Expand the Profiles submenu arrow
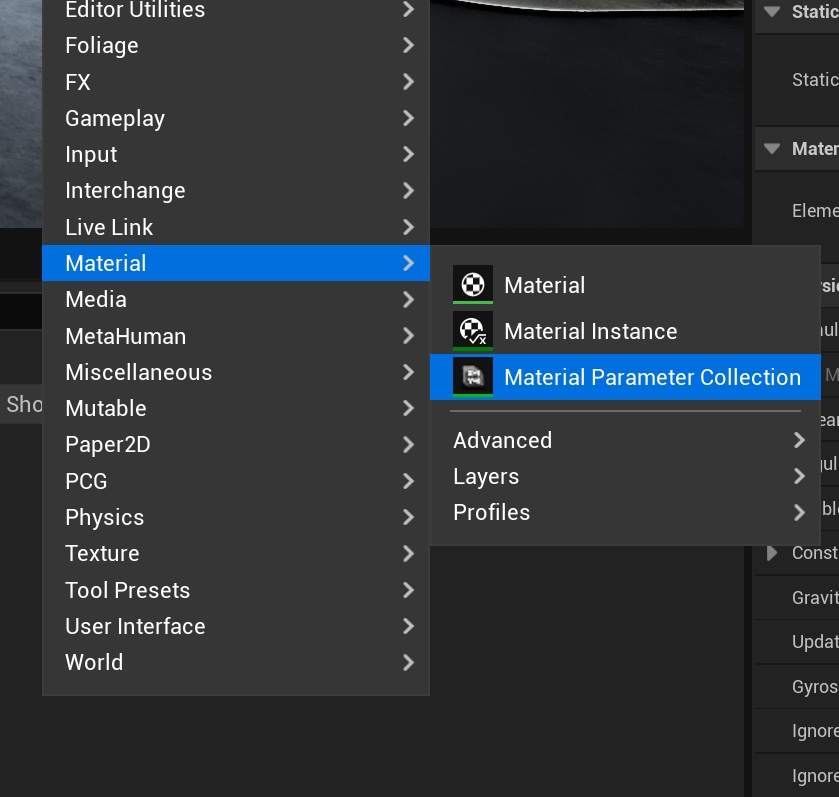Screen dimensions: 839x797 (x=799, y=512)
